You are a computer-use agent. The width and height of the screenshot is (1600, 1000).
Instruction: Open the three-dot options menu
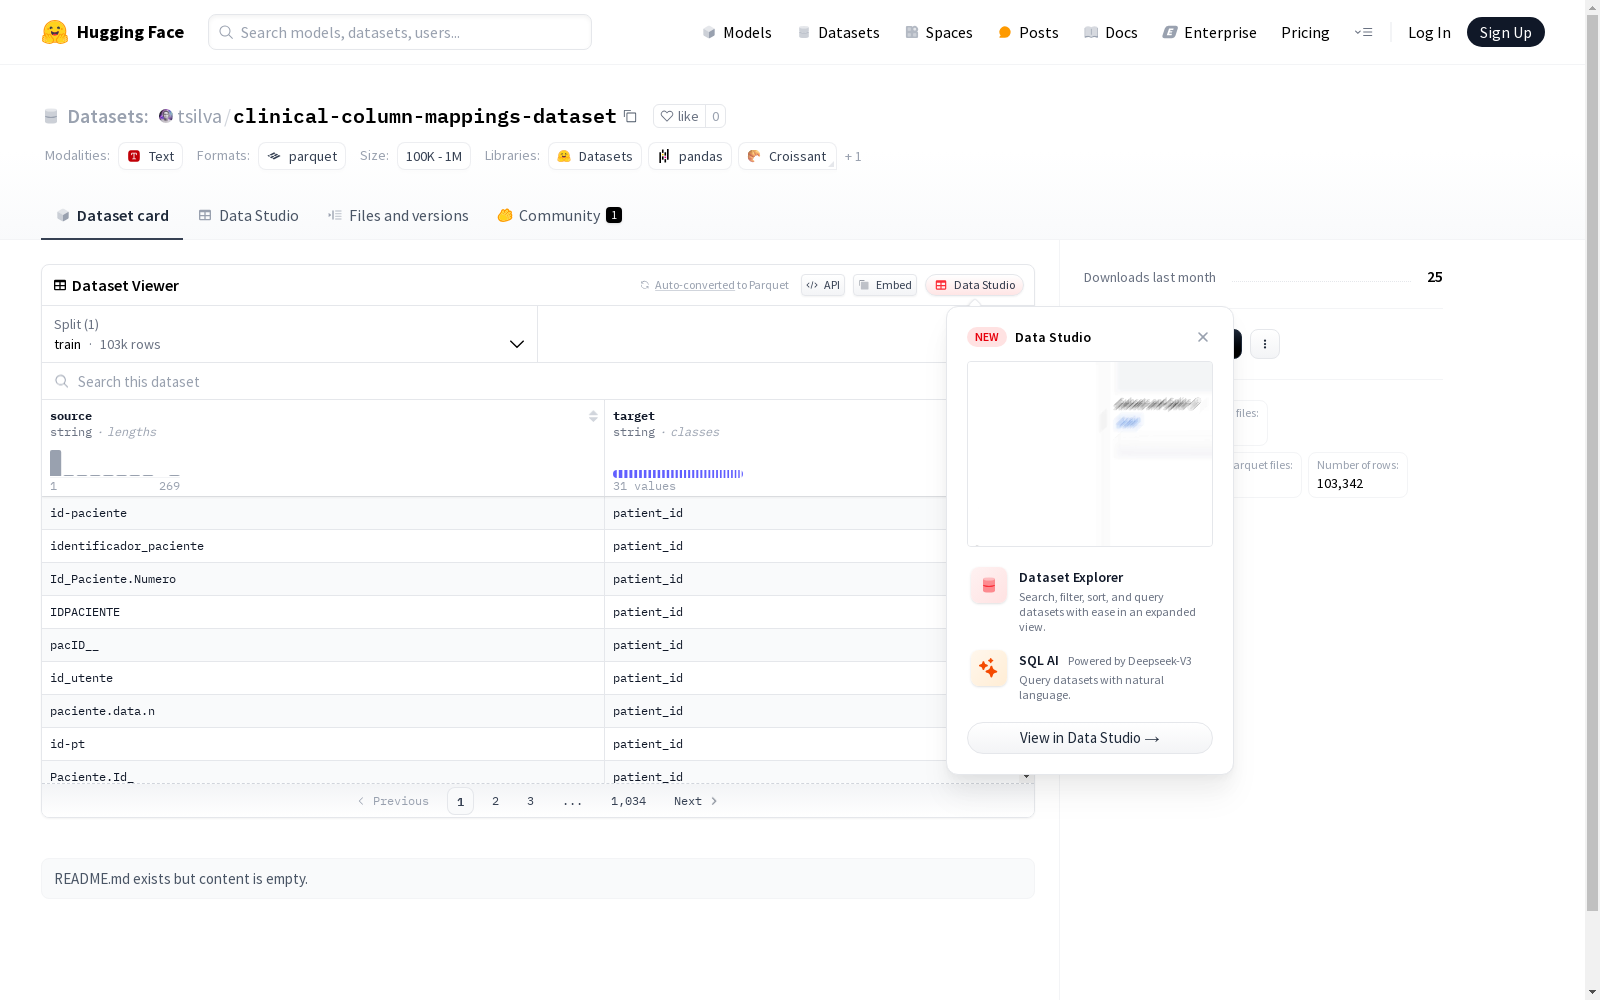click(x=1265, y=344)
